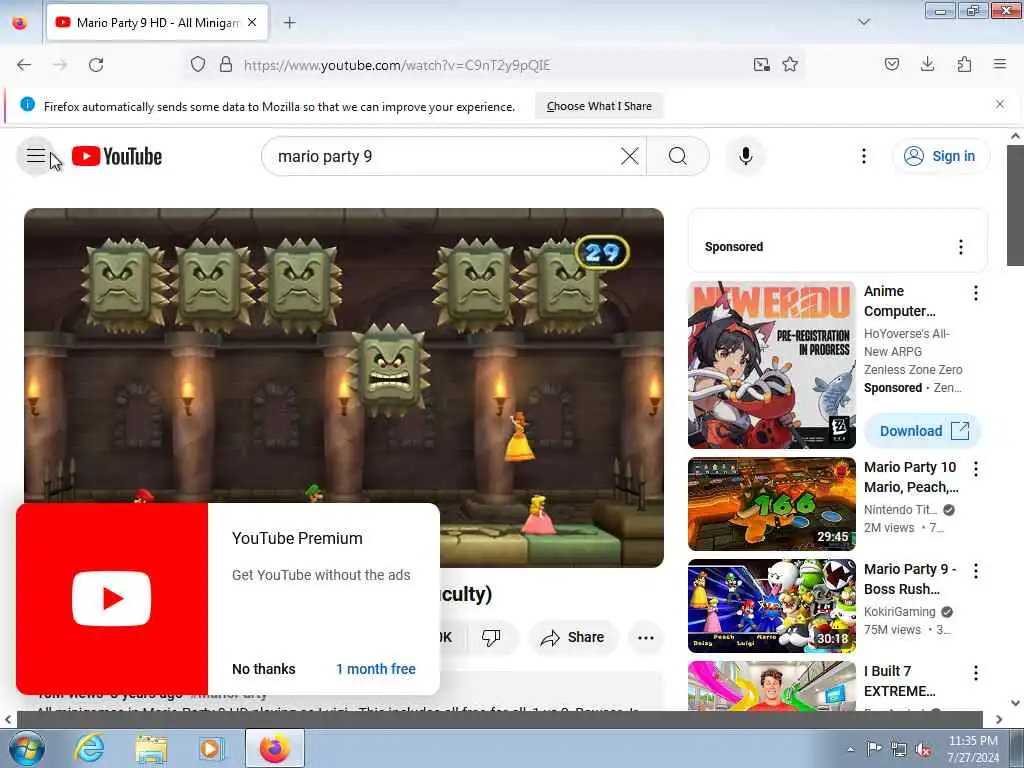Open Firefox extensions panel
Image resolution: width=1024 pixels, height=768 pixels.
pyautogui.click(x=964, y=64)
